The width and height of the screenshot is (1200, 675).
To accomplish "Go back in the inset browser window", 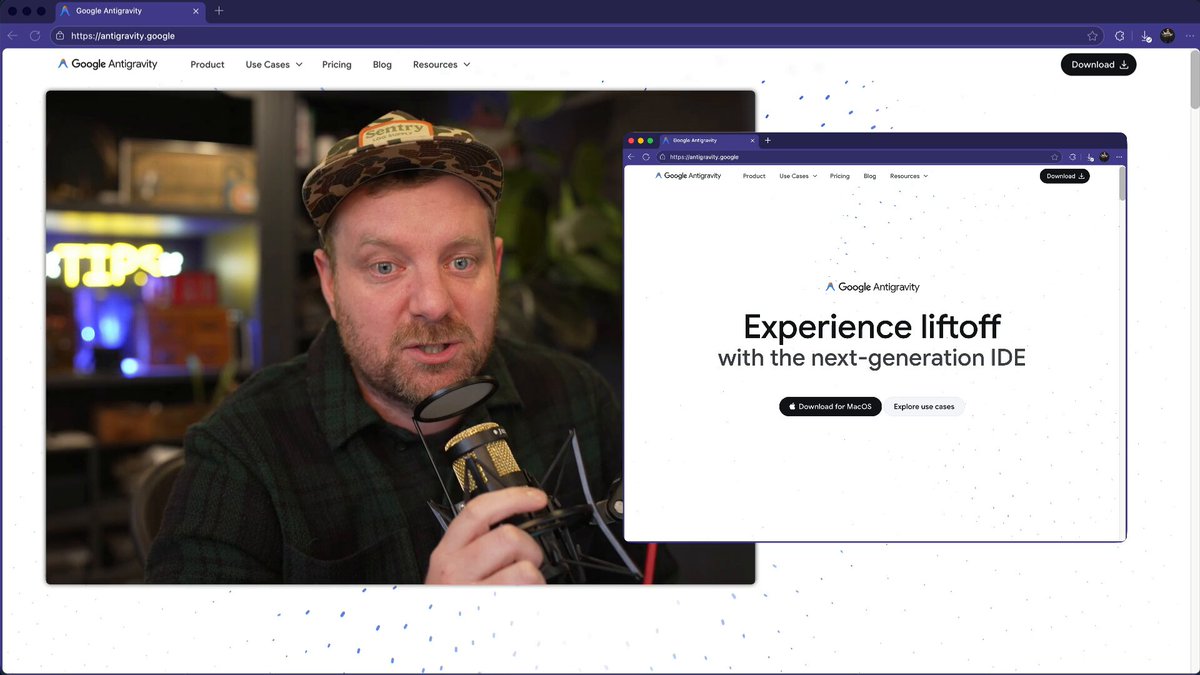I will click(631, 157).
